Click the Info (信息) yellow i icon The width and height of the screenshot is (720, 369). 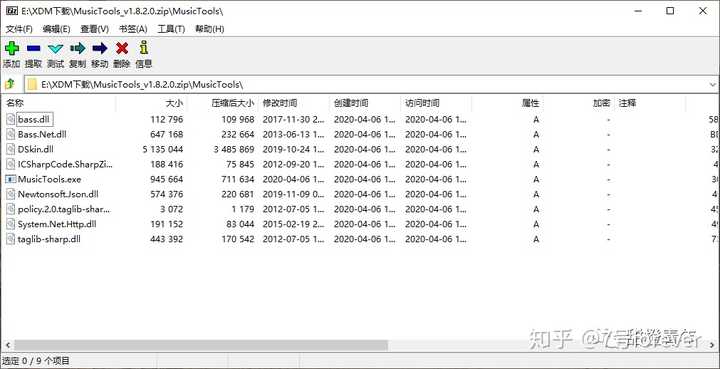click(x=144, y=48)
